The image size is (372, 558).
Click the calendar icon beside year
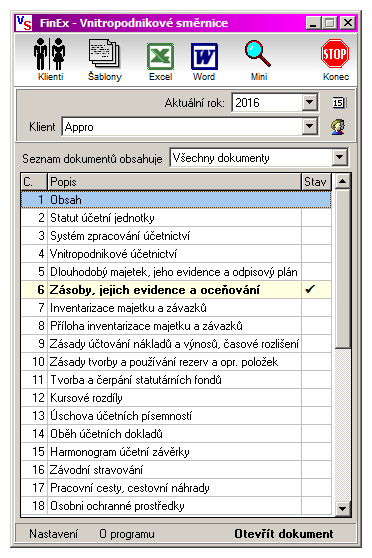(339, 103)
